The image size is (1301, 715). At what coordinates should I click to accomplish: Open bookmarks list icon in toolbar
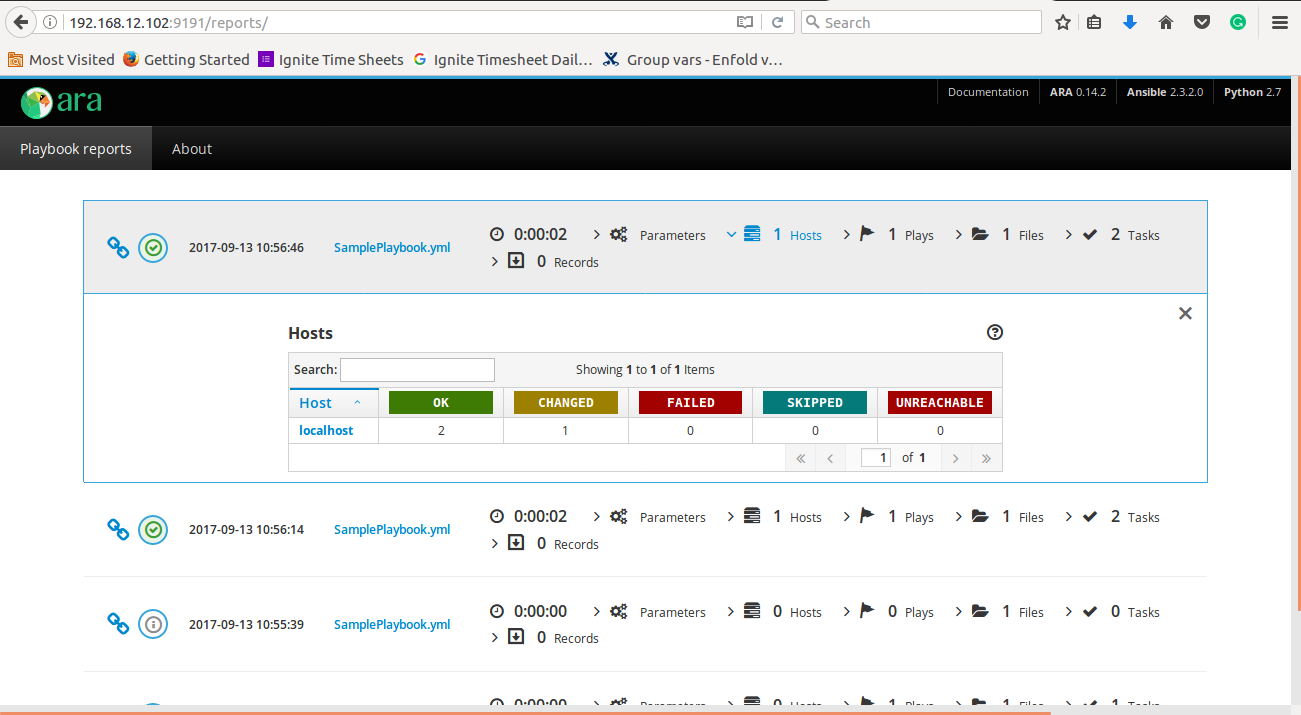pyautogui.click(x=1095, y=22)
